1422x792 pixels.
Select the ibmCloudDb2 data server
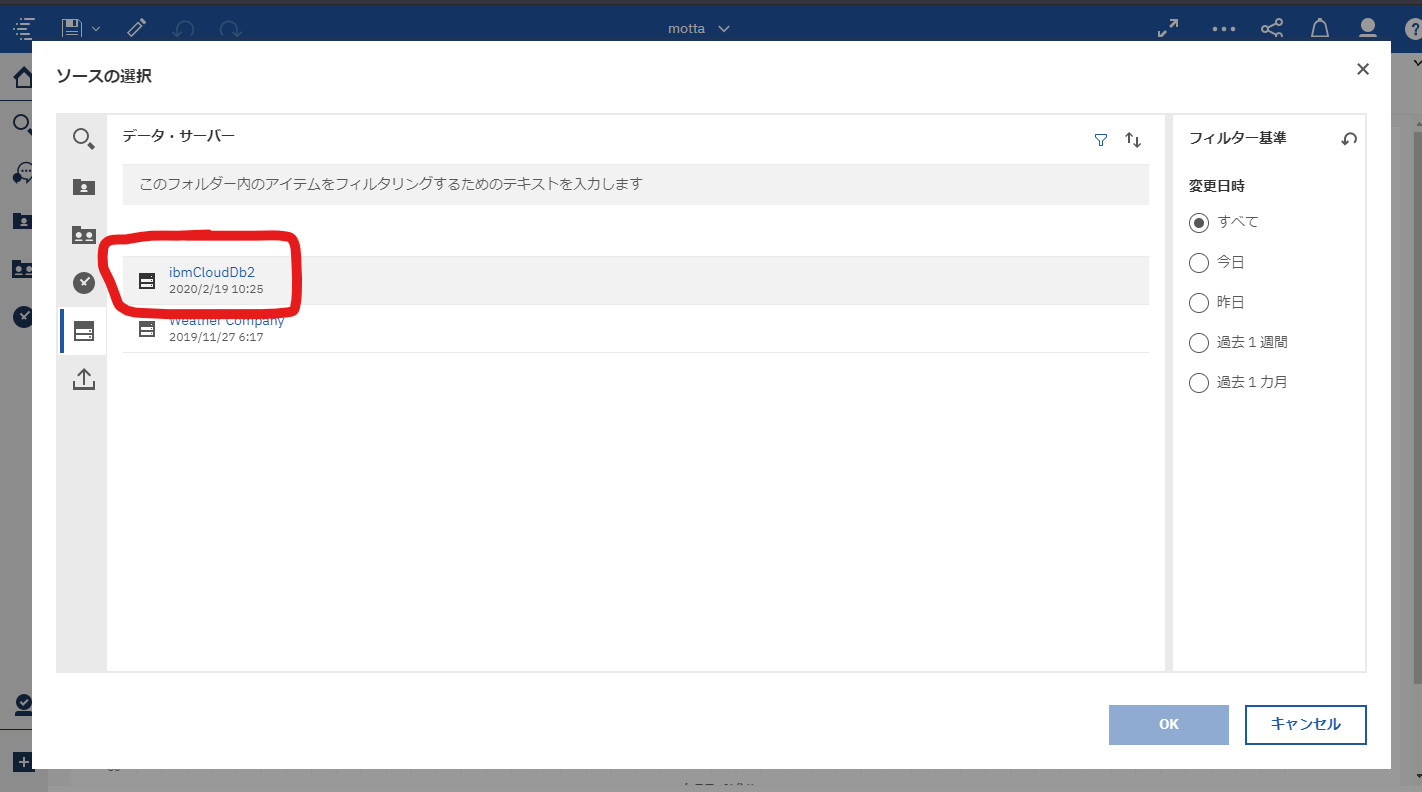coord(636,281)
